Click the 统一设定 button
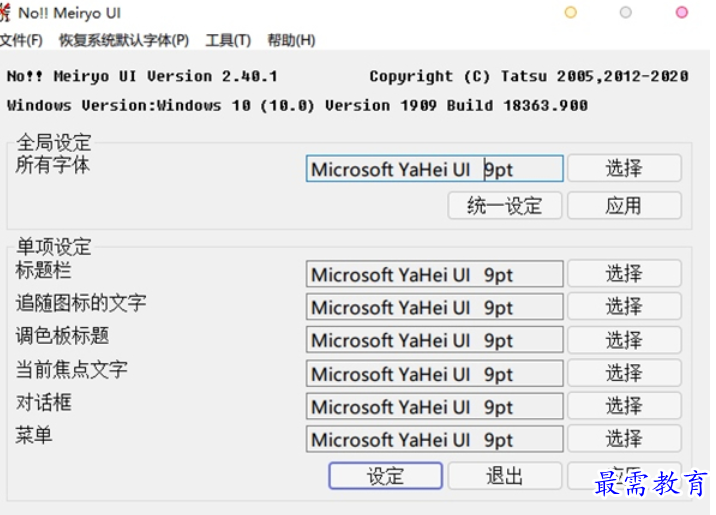The width and height of the screenshot is (716, 515). click(505, 206)
